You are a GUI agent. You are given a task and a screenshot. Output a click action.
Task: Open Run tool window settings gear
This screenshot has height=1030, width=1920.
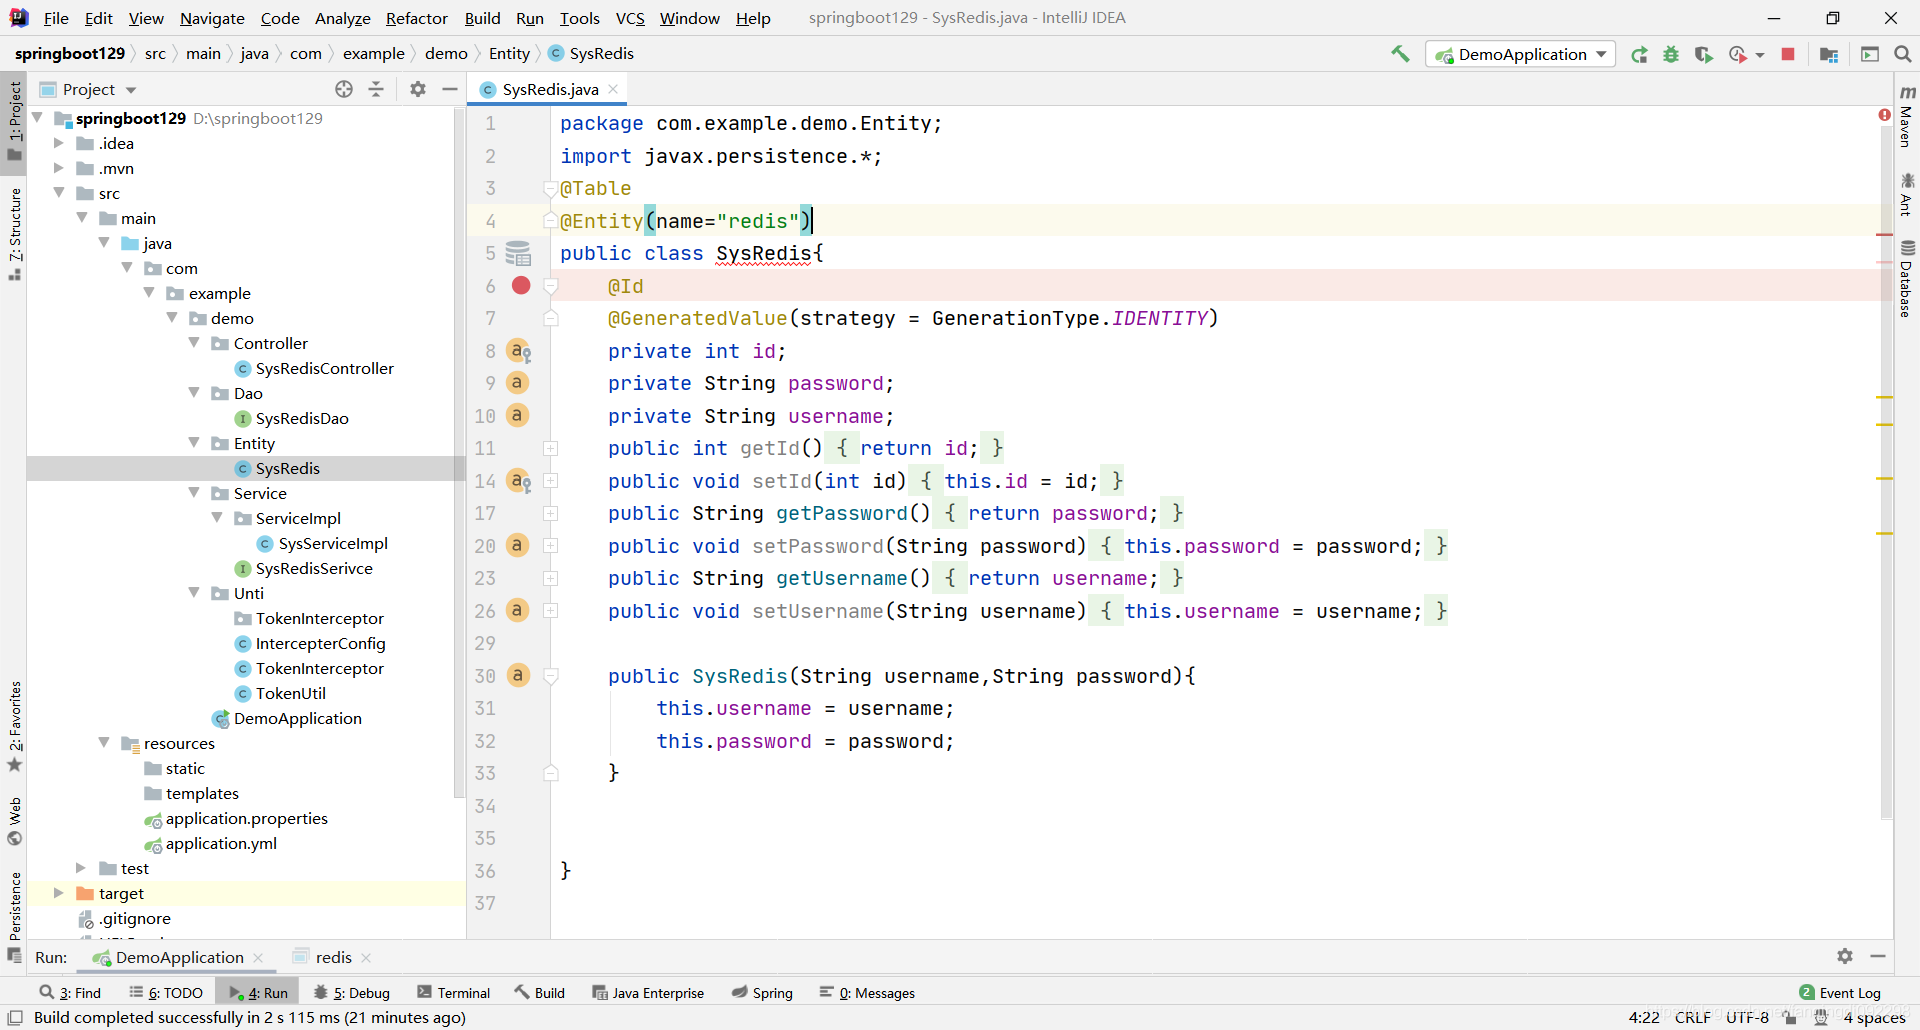[x=1845, y=956]
